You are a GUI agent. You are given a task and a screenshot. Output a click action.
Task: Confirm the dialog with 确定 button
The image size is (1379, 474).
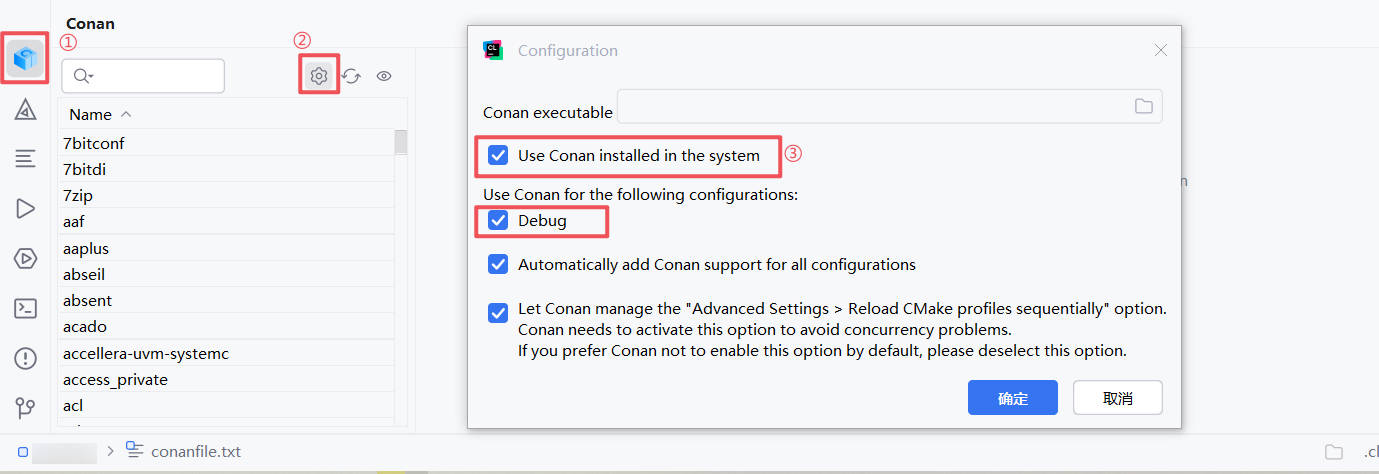click(1012, 398)
